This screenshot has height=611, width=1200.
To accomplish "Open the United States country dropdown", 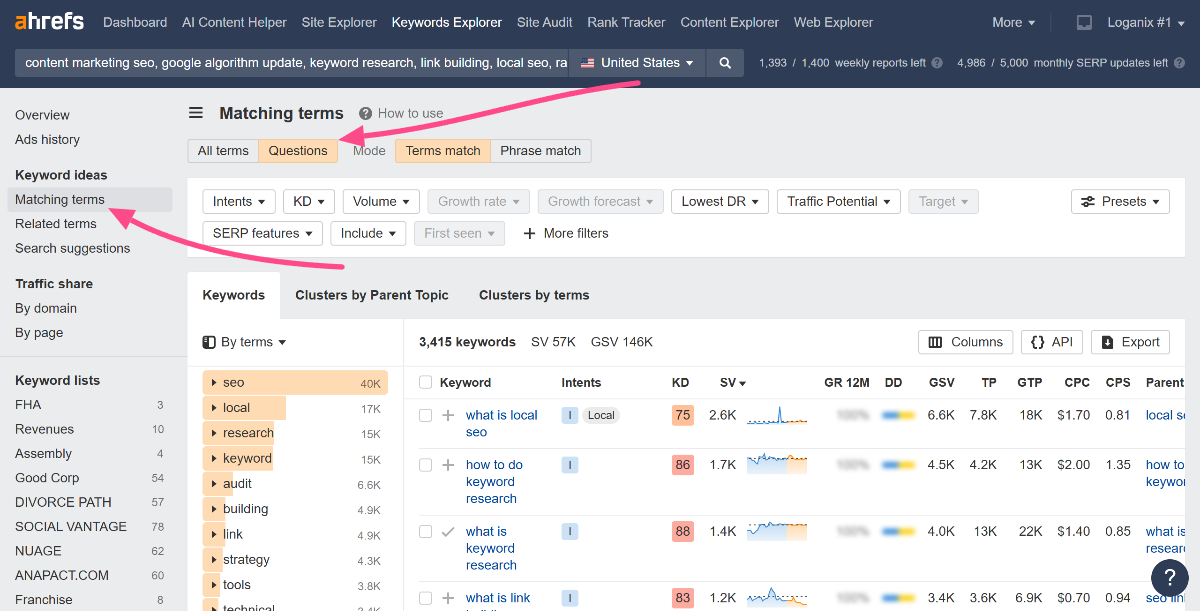I will (x=637, y=62).
